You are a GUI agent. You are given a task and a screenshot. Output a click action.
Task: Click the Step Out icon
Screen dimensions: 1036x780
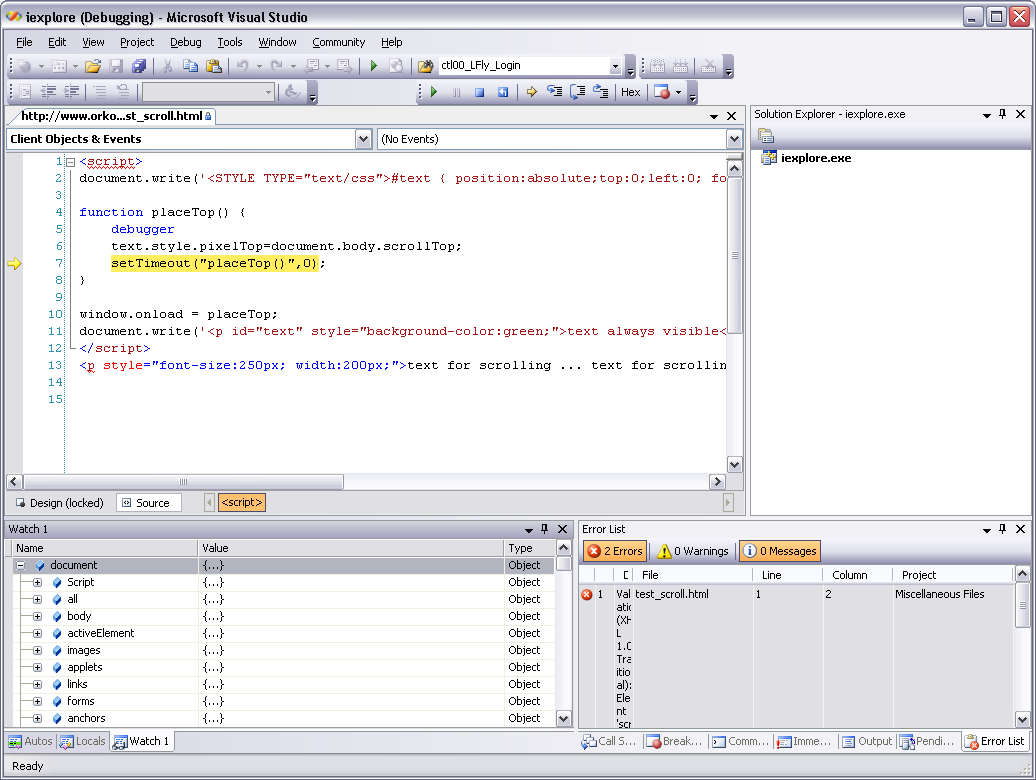click(601, 92)
